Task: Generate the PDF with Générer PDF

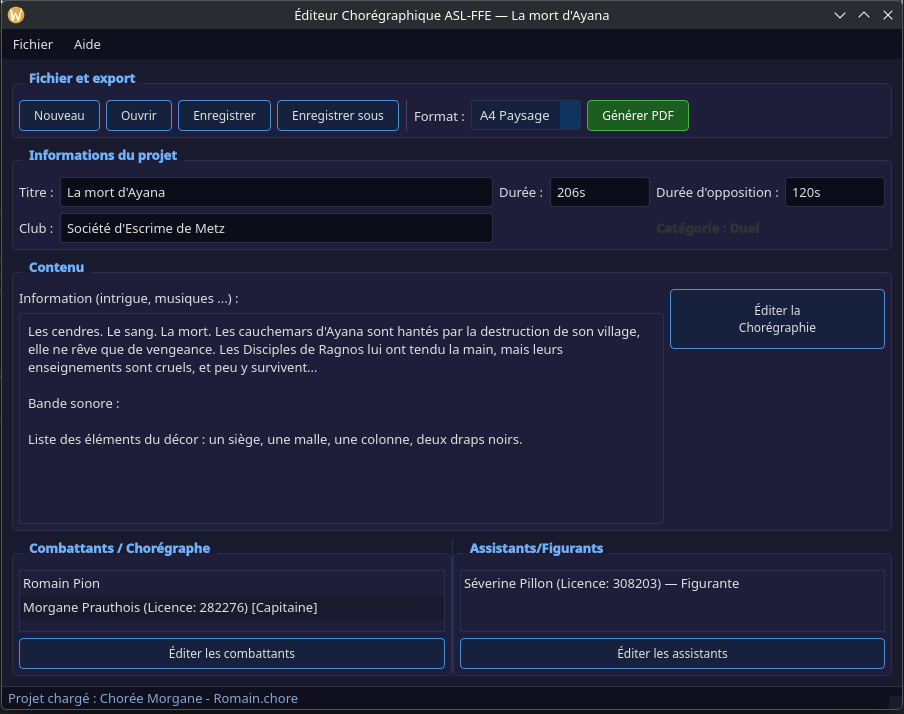Action: point(638,115)
